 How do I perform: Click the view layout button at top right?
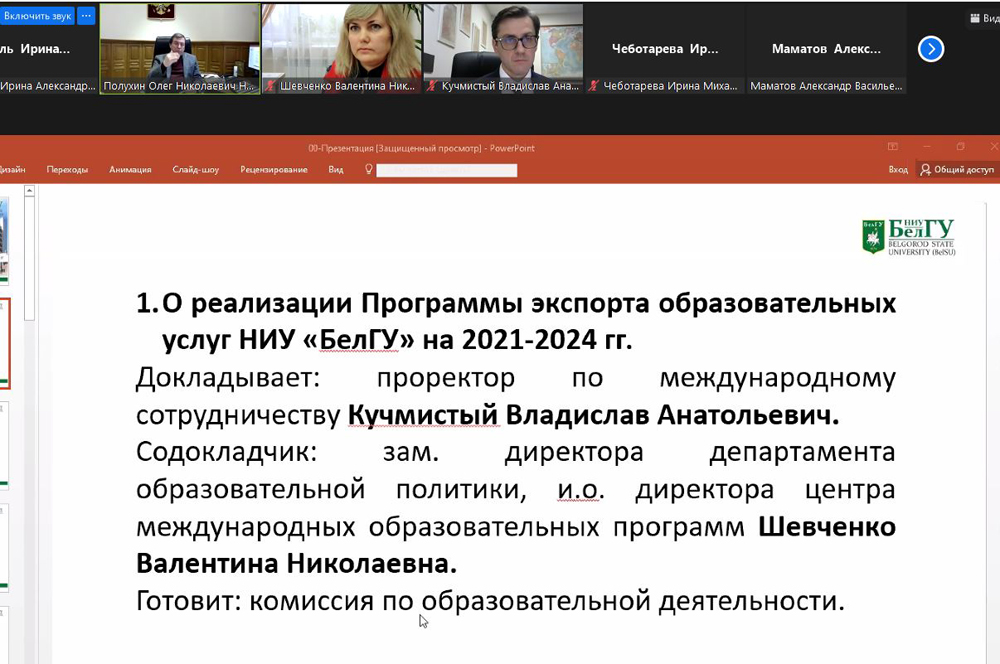point(981,18)
